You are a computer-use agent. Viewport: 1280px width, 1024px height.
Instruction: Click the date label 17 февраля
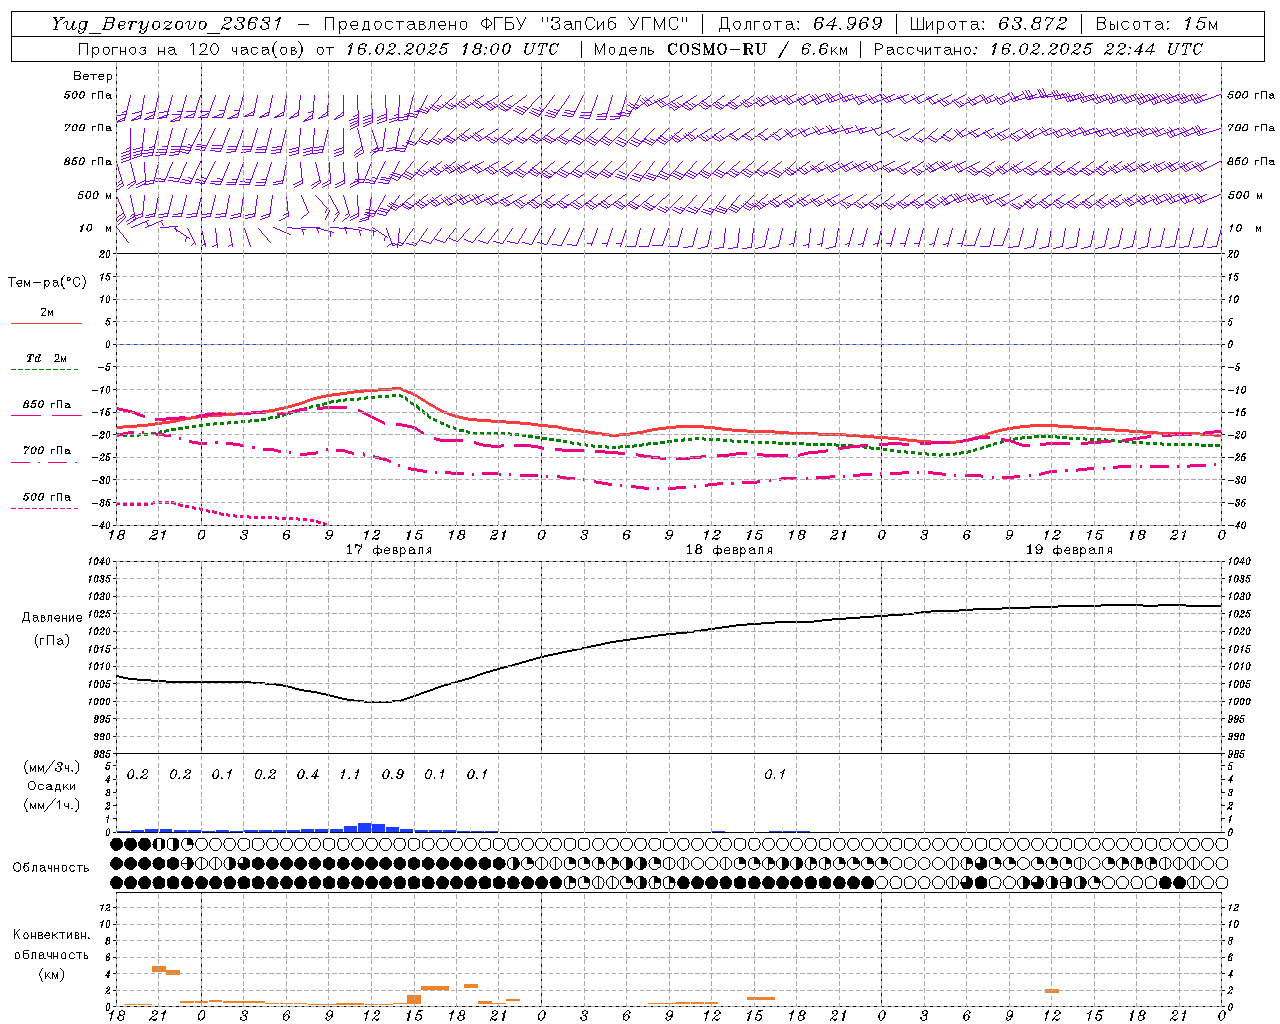[x=389, y=550]
